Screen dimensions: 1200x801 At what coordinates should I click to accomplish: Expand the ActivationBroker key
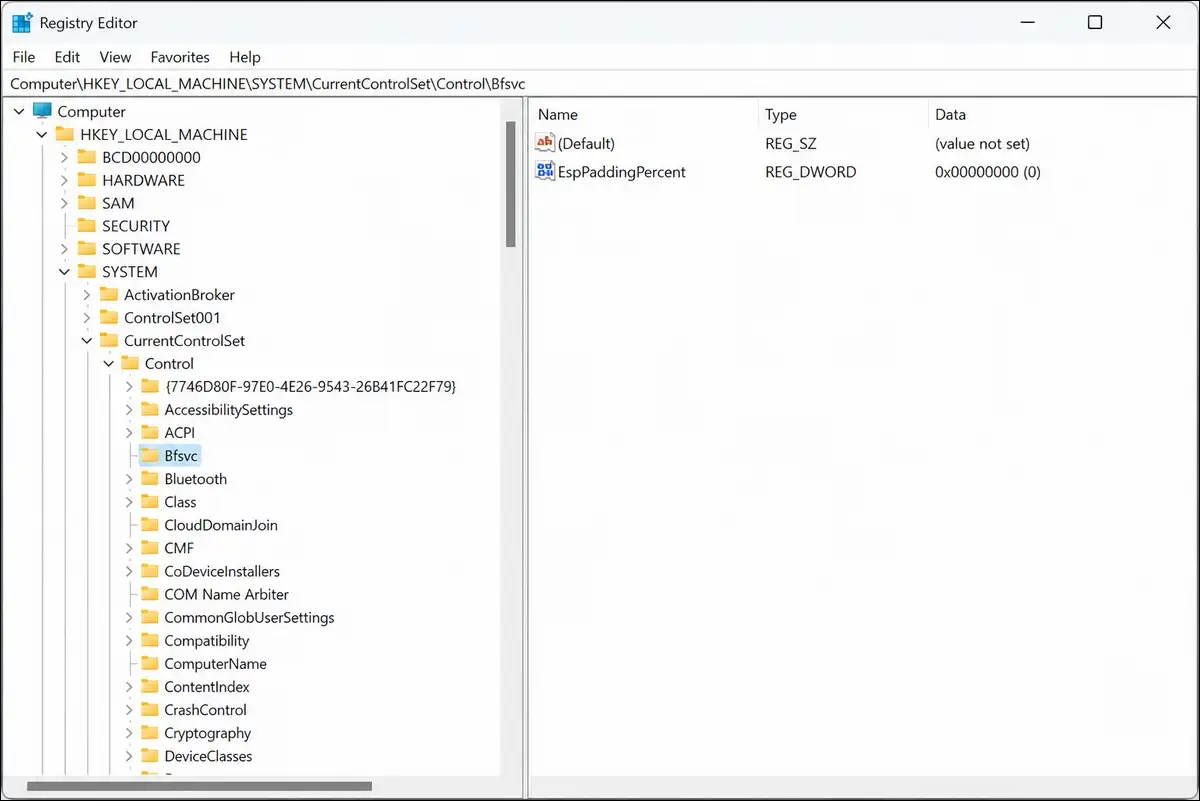coord(86,295)
